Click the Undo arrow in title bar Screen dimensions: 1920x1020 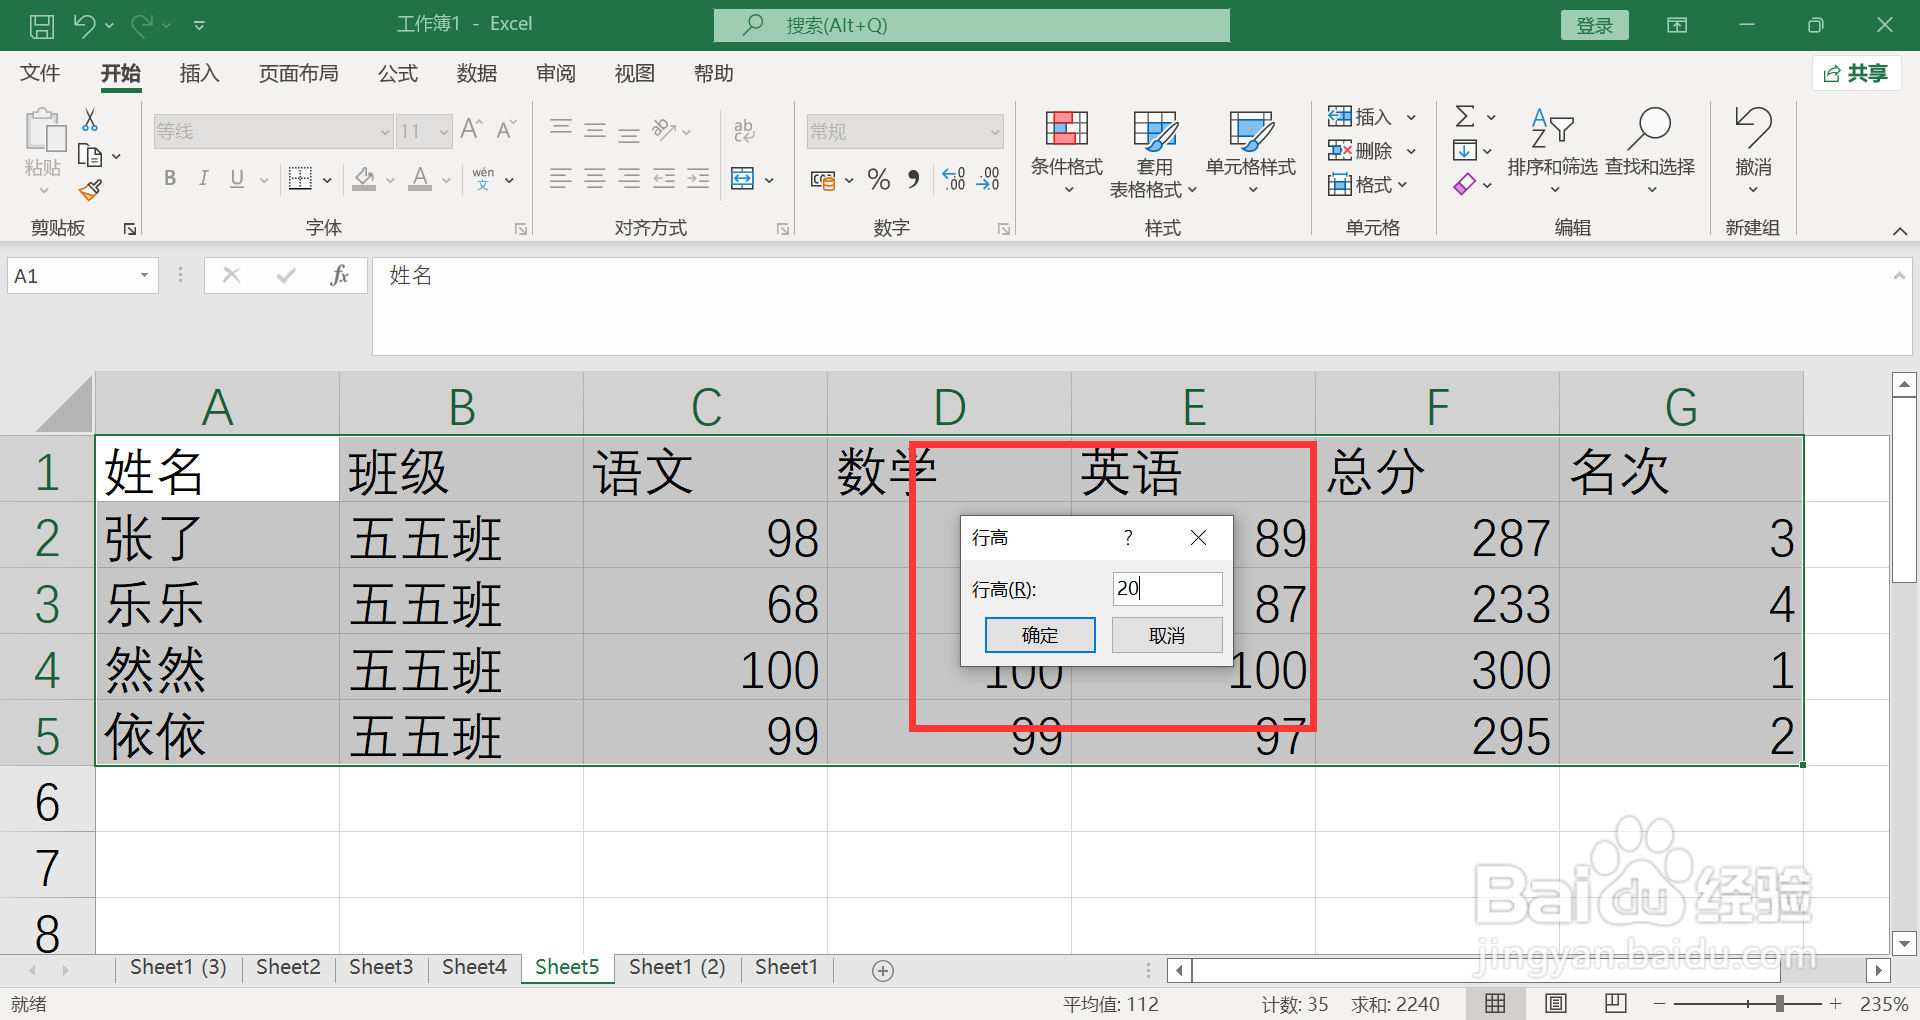coord(84,26)
